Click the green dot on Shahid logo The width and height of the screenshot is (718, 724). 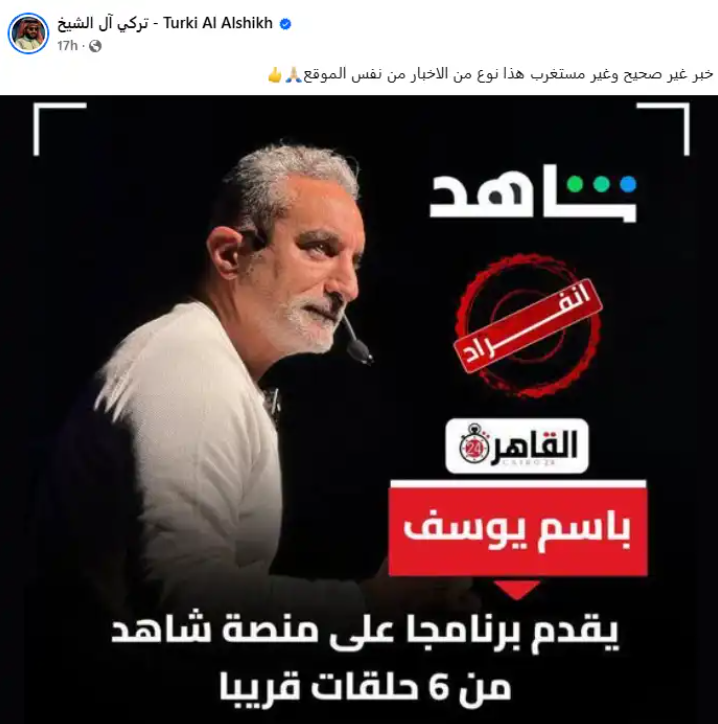(x=575, y=184)
